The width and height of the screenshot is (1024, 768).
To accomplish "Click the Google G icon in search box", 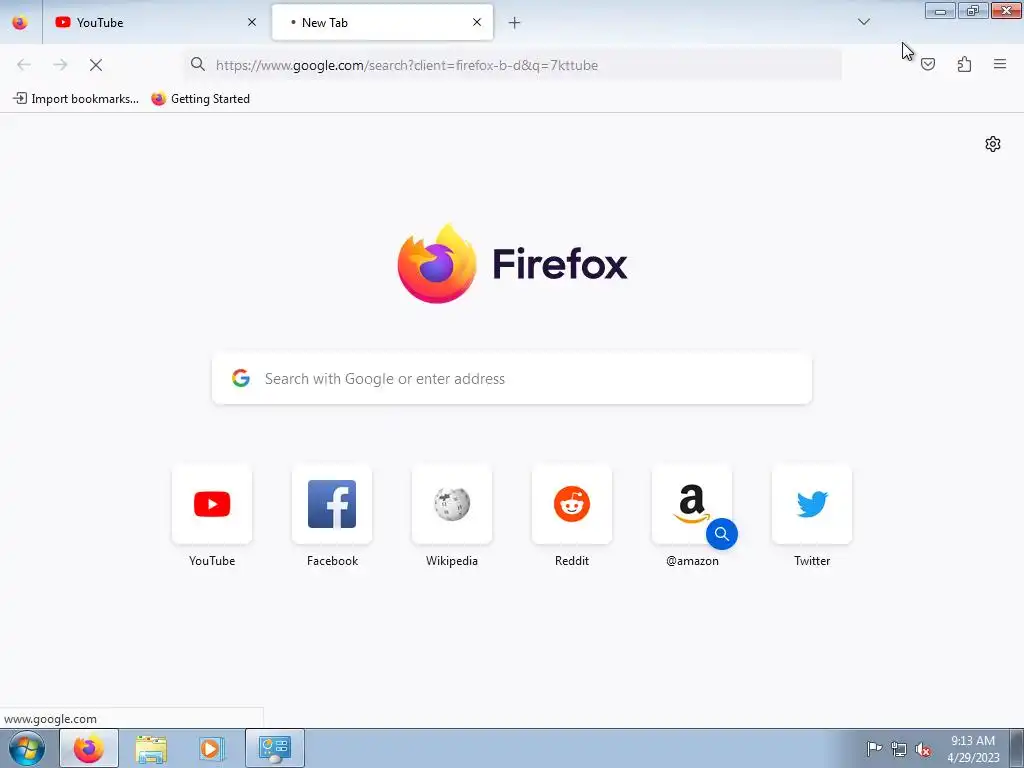I will (x=241, y=378).
